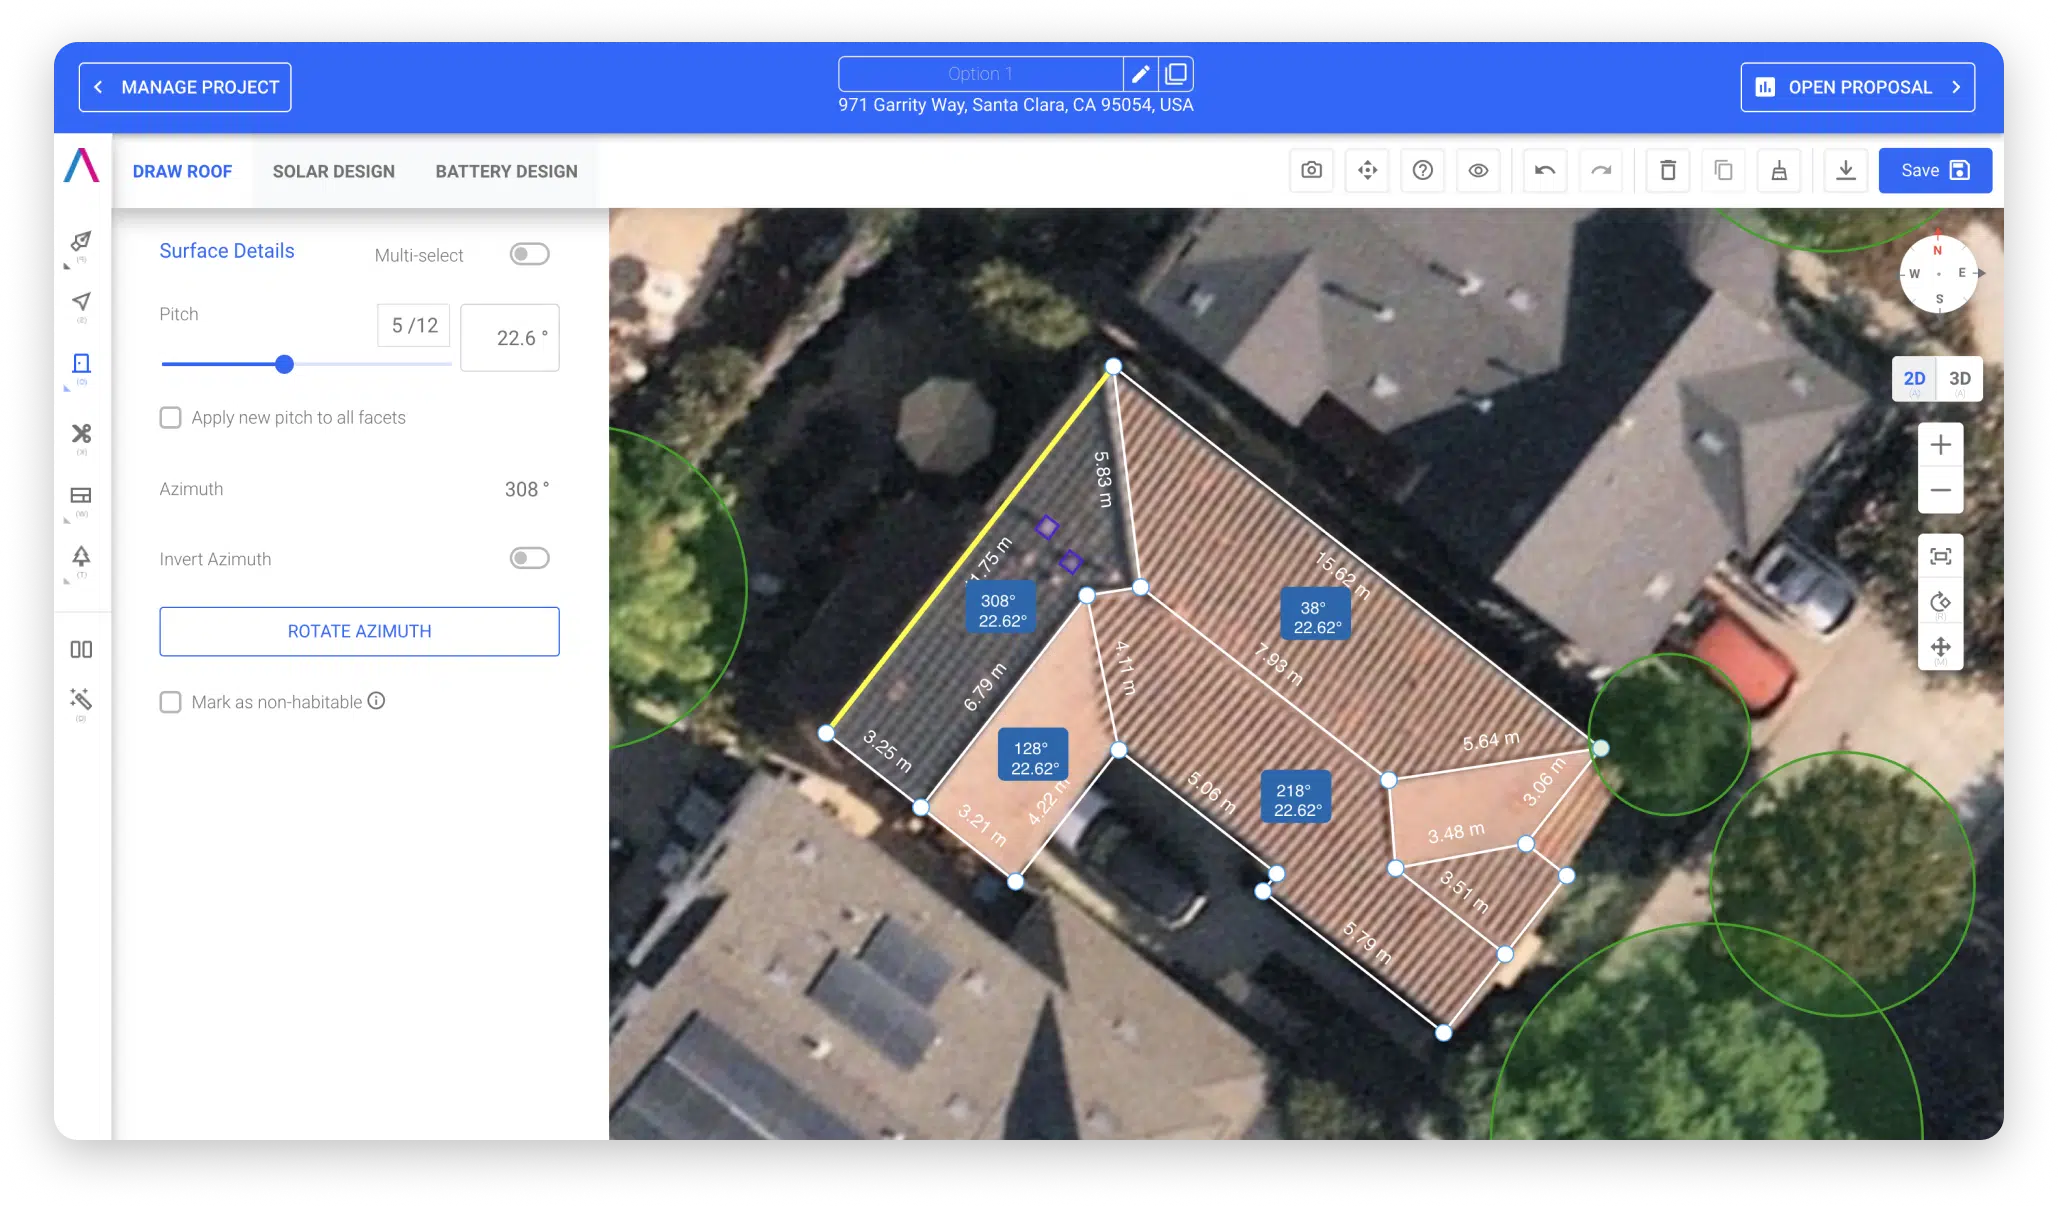Save the project

tap(1935, 170)
